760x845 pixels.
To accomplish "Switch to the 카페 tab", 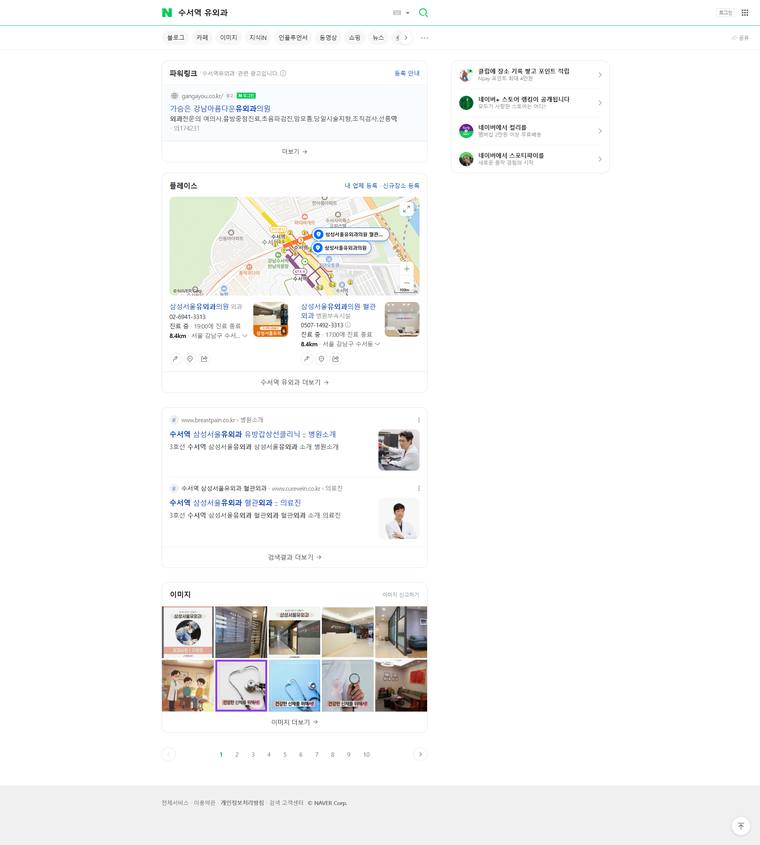I will click(x=202, y=38).
